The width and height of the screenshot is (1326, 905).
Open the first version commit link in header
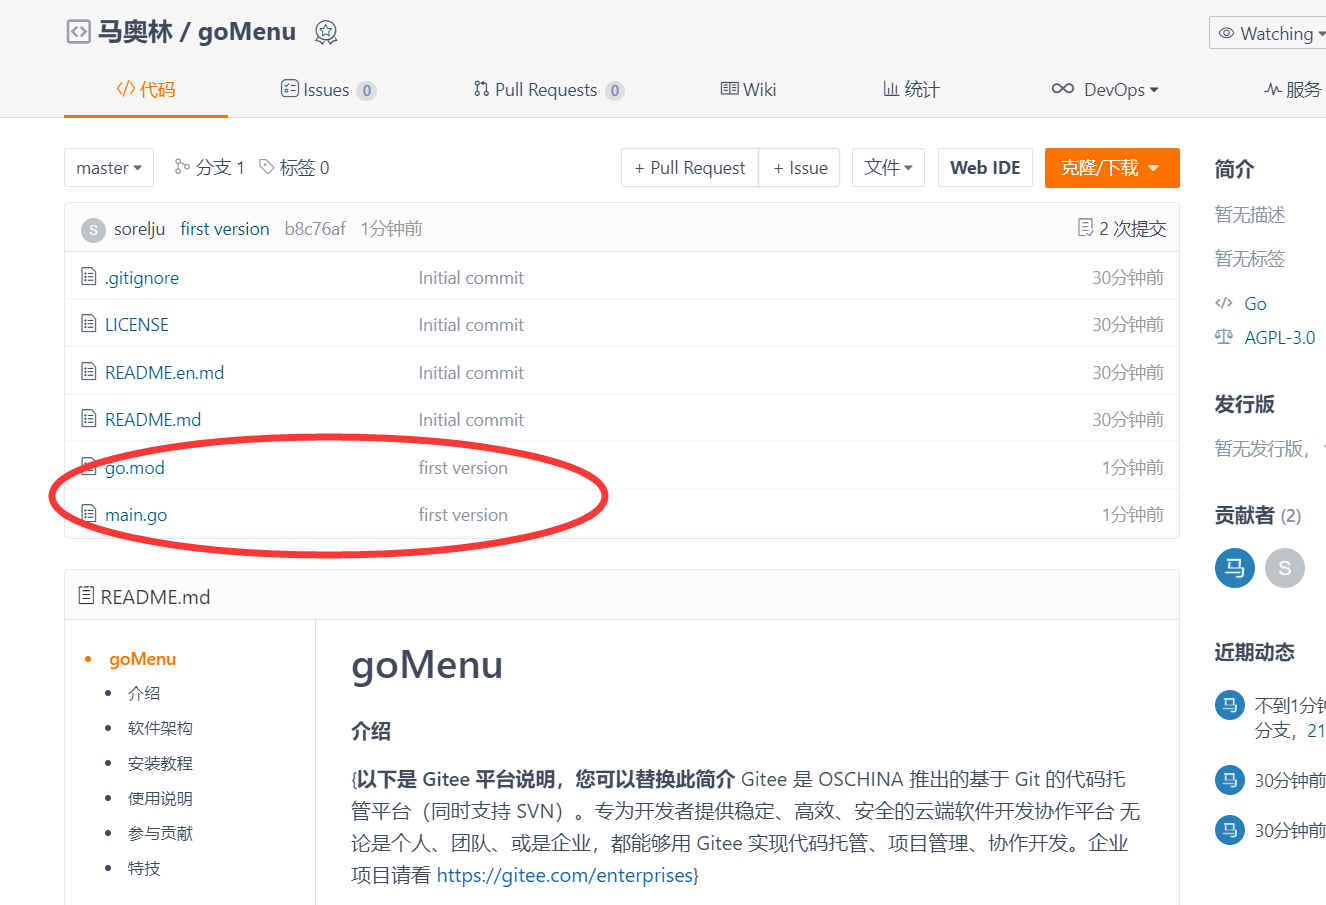(x=225, y=229)
